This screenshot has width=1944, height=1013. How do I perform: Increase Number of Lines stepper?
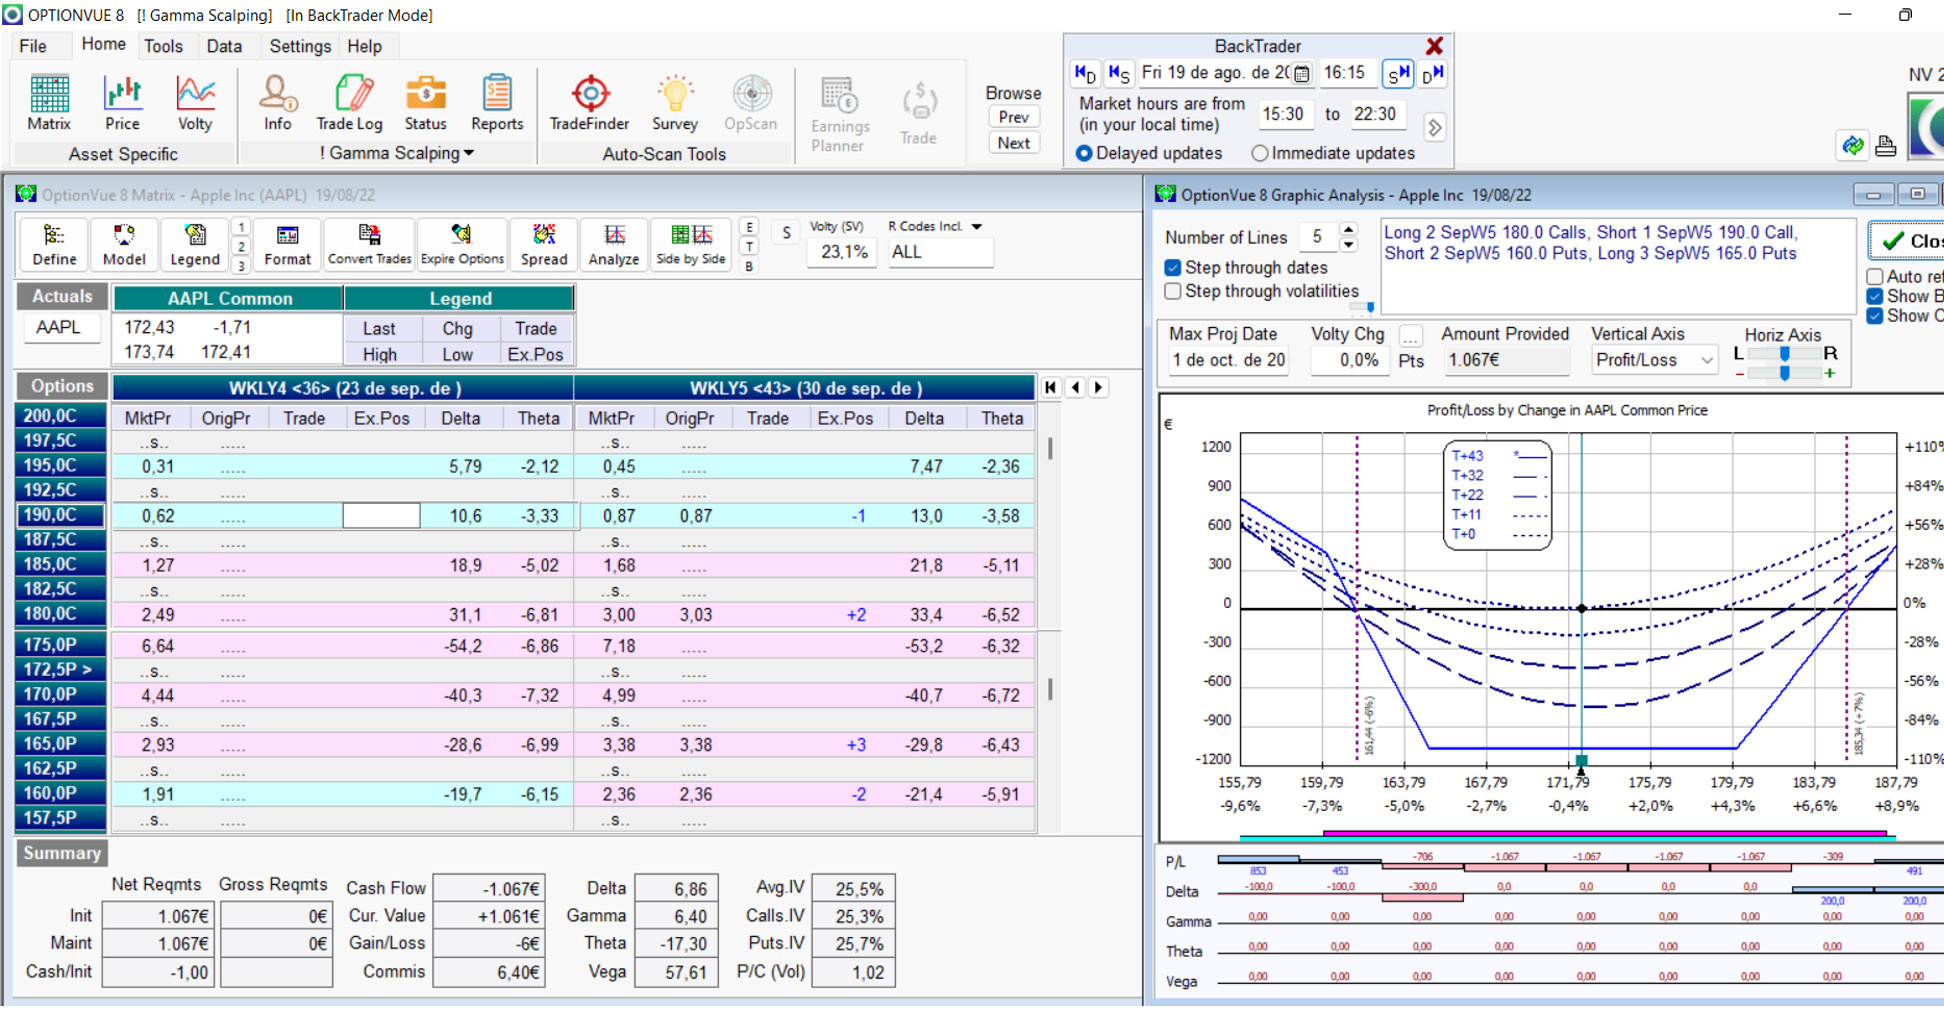[1348, 230]
